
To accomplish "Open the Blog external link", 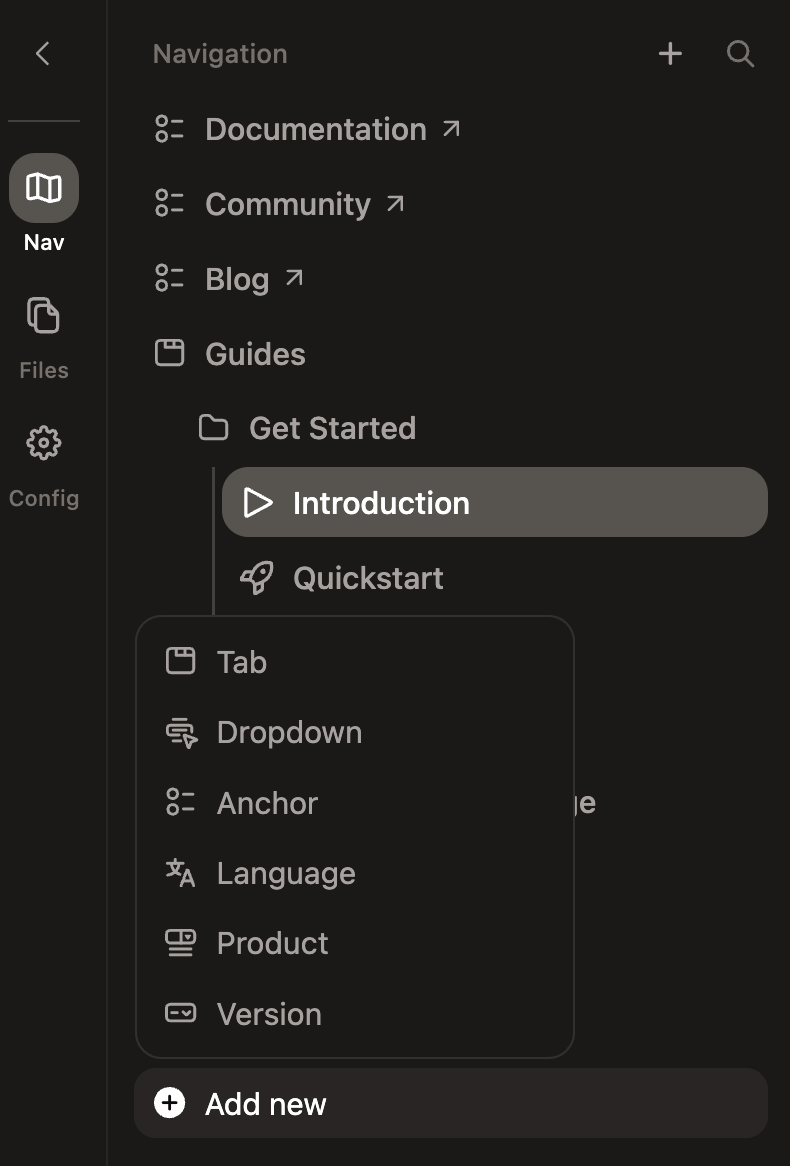I will (x=236, y=279).
